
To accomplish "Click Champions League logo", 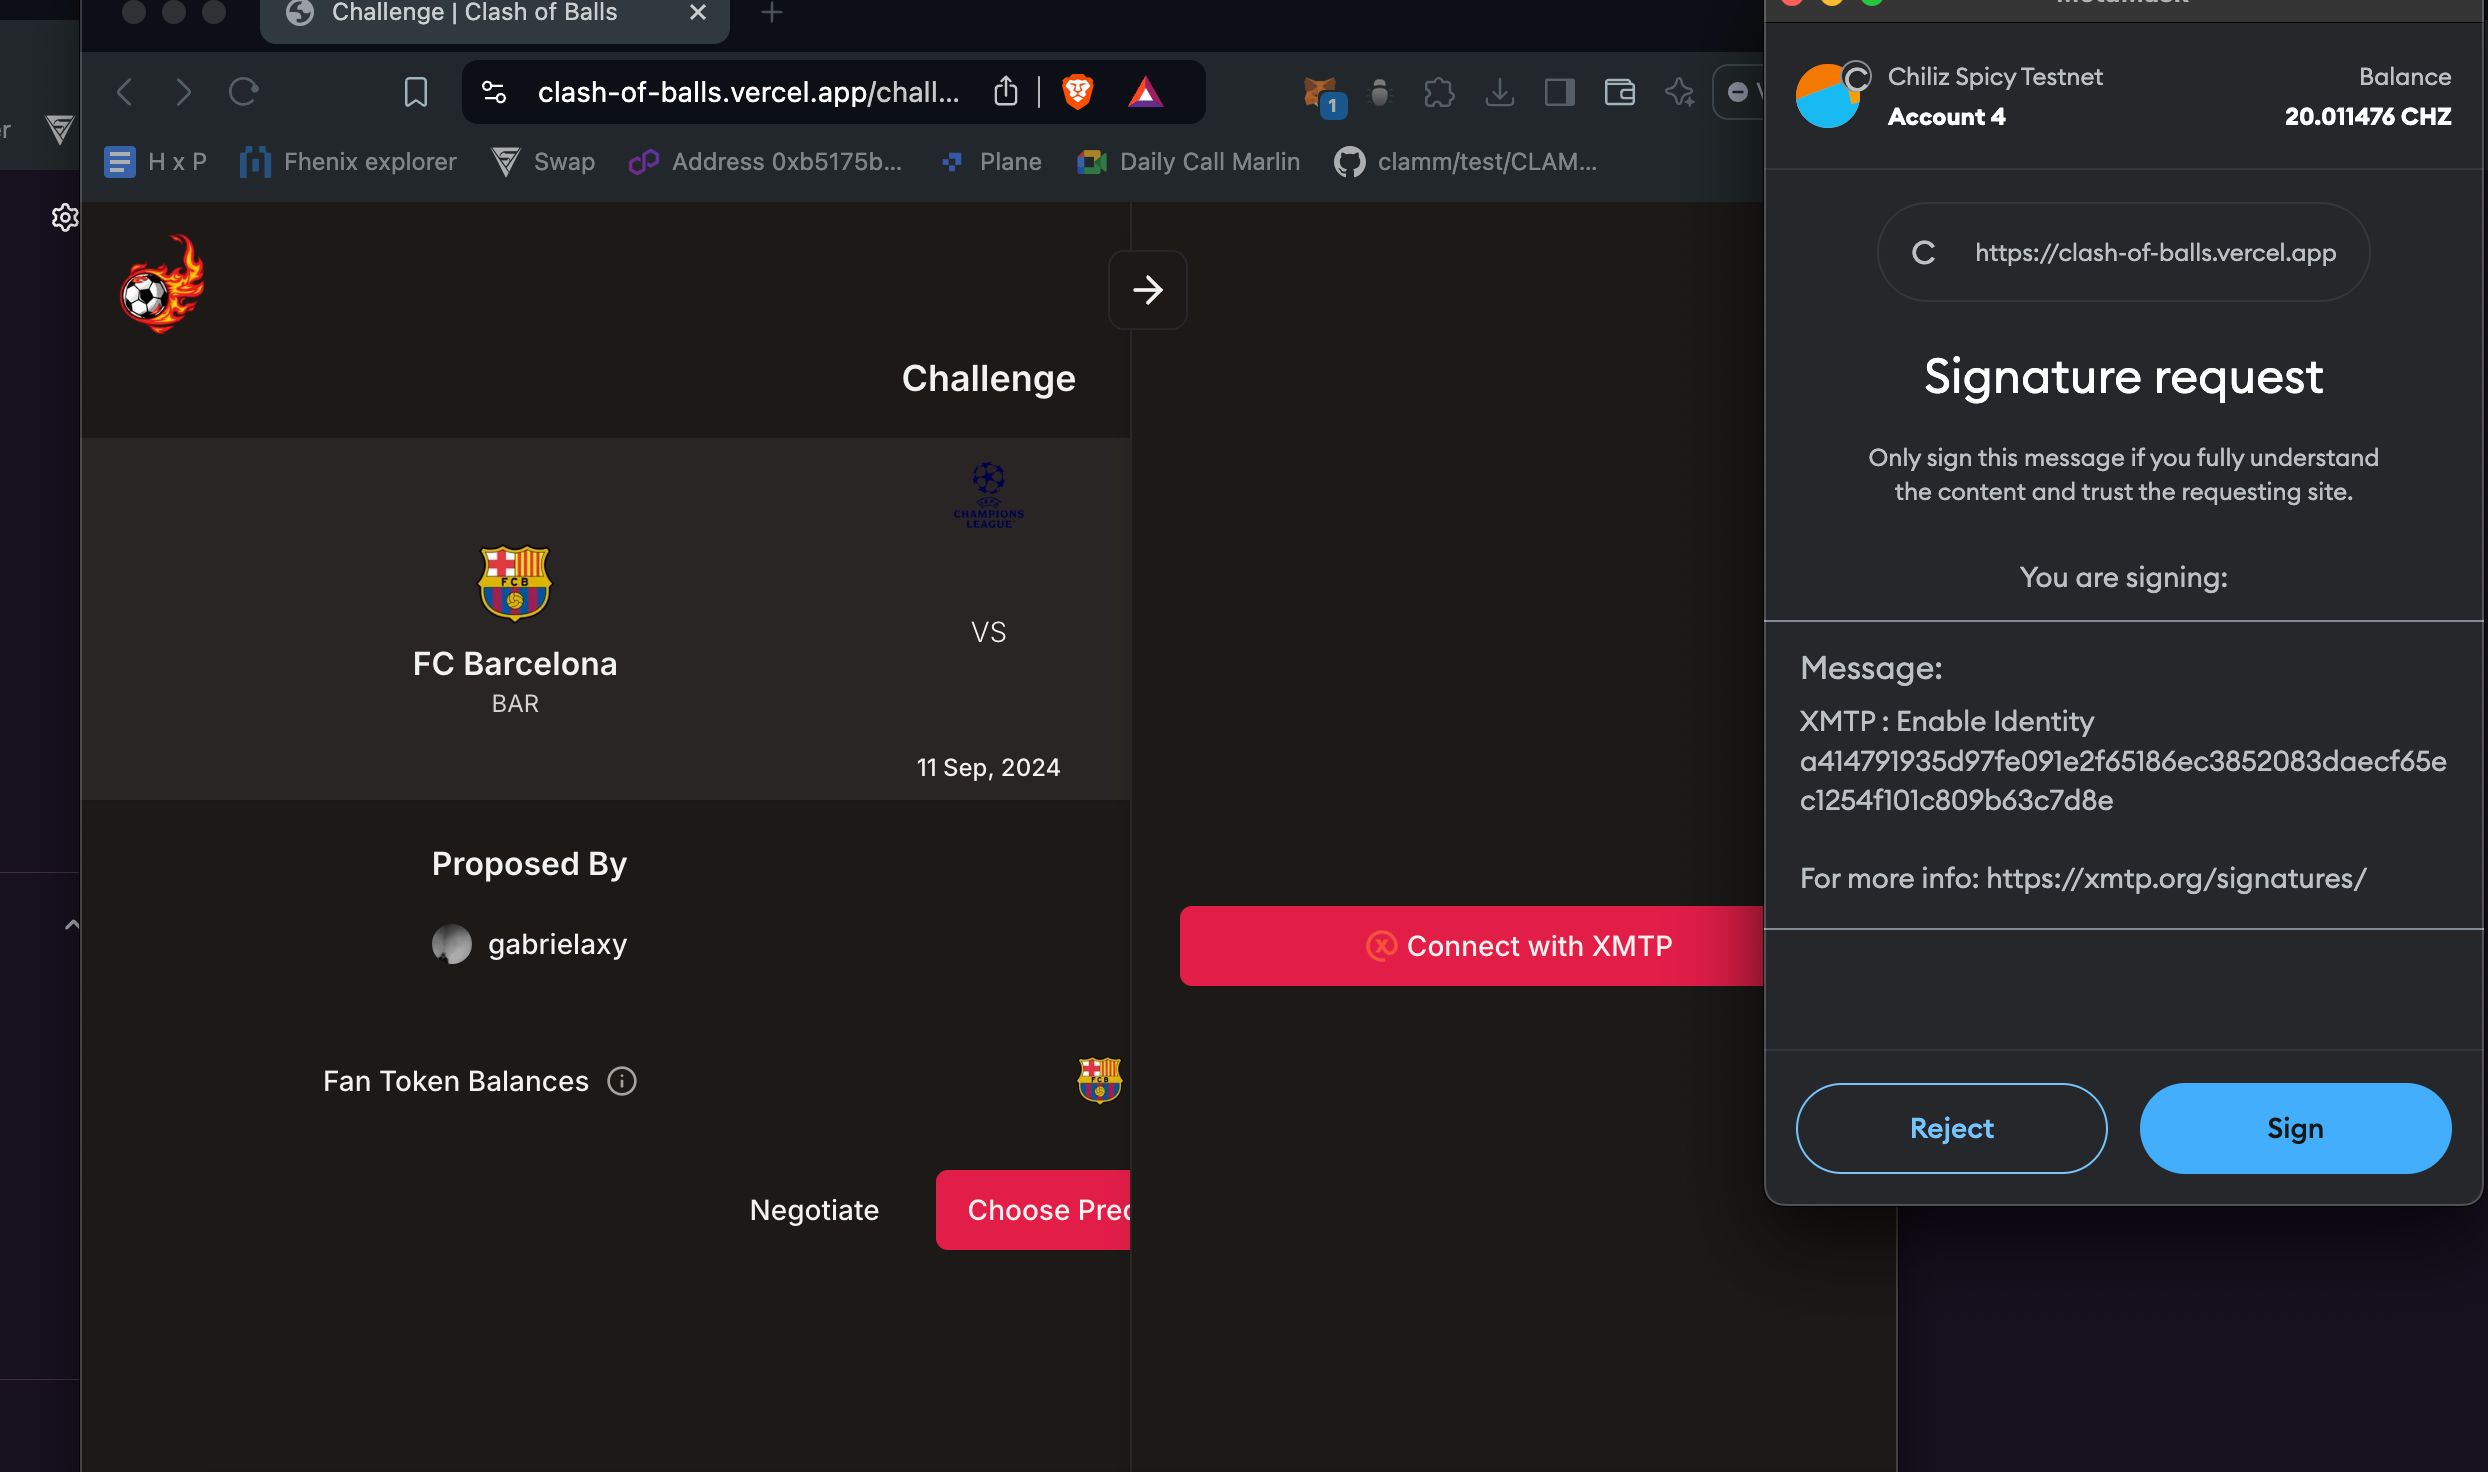I will pyautogui.click(x=988, y=494).
